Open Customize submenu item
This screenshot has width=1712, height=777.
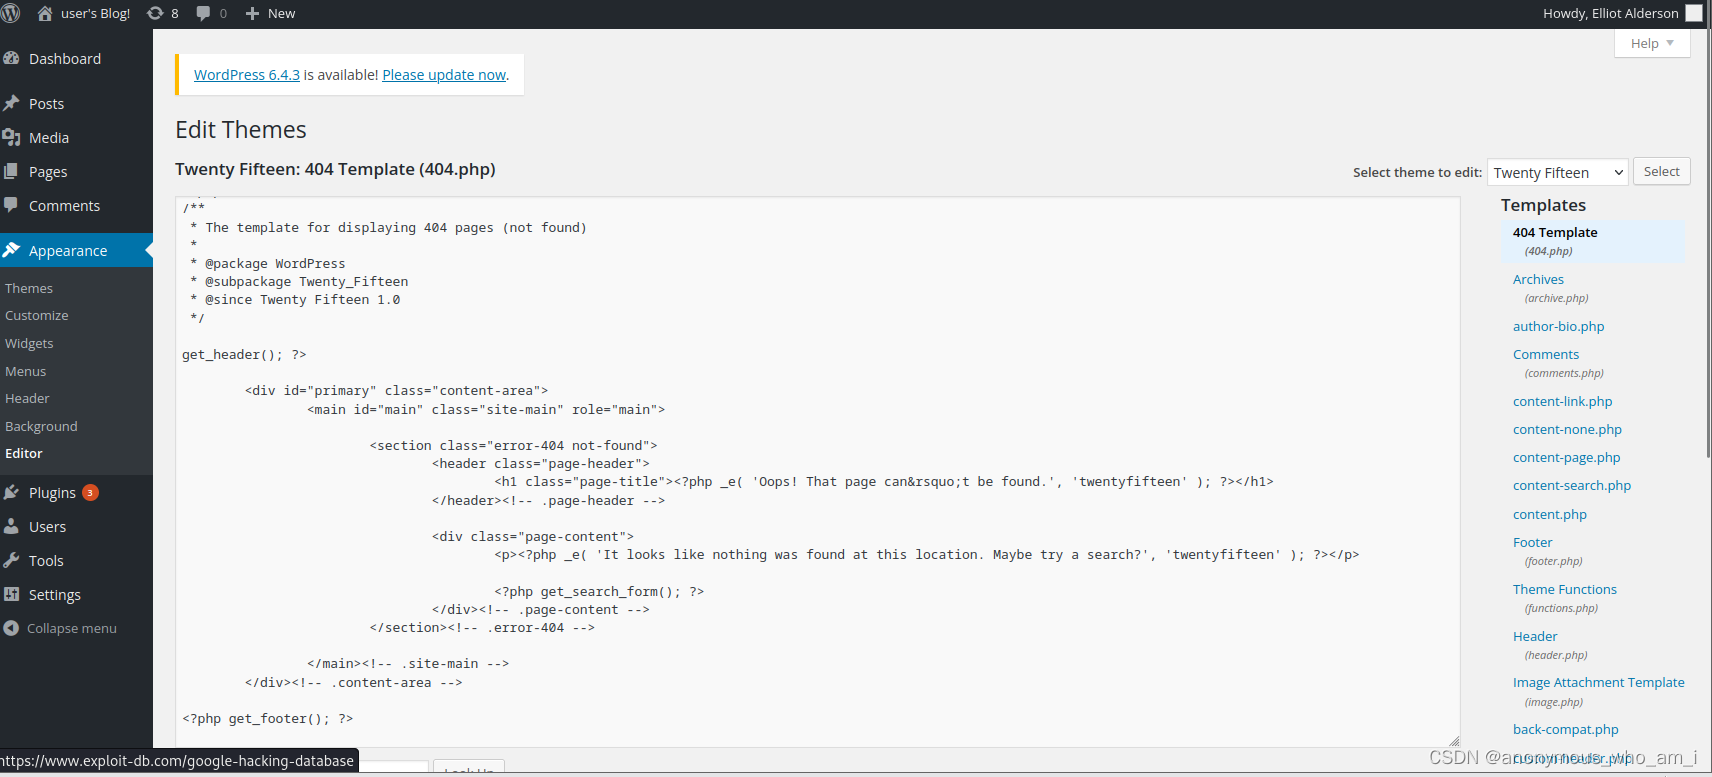point(37,315)
